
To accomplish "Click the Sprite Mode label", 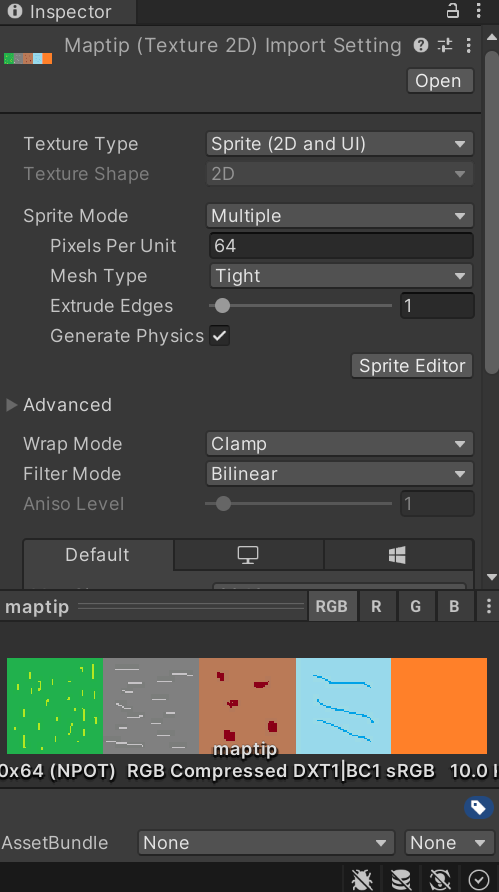I will (76, 216).
